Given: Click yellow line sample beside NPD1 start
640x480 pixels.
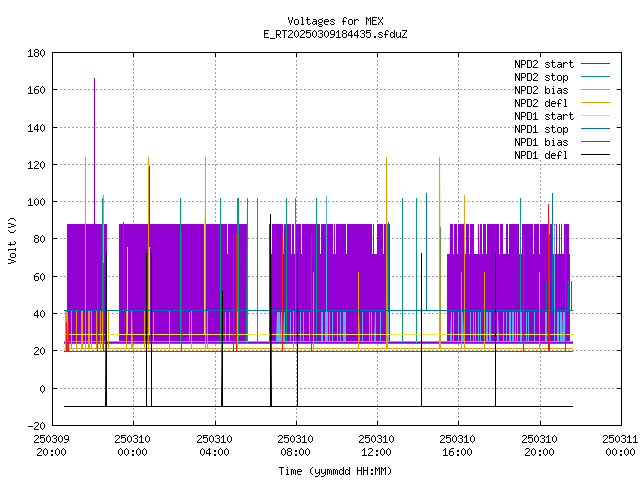Looking at the screenshot, I should pyautogui.click(x=595, y=116).
